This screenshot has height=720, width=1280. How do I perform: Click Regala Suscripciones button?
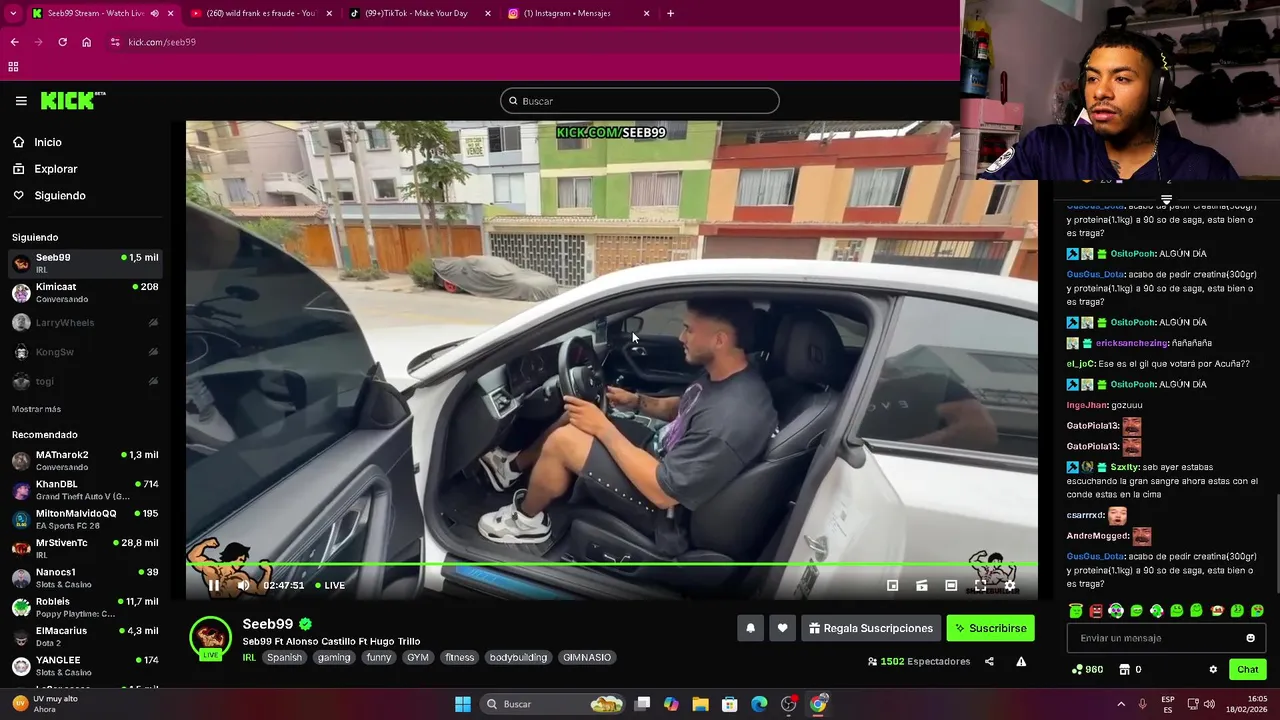[x=871, y=628]
